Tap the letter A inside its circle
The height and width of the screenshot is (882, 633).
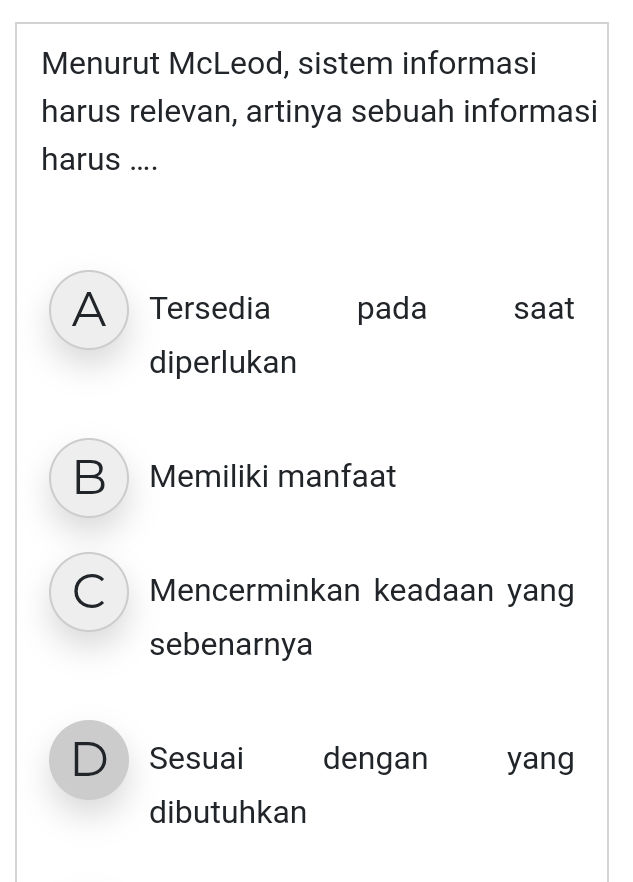tap(89, 310)
